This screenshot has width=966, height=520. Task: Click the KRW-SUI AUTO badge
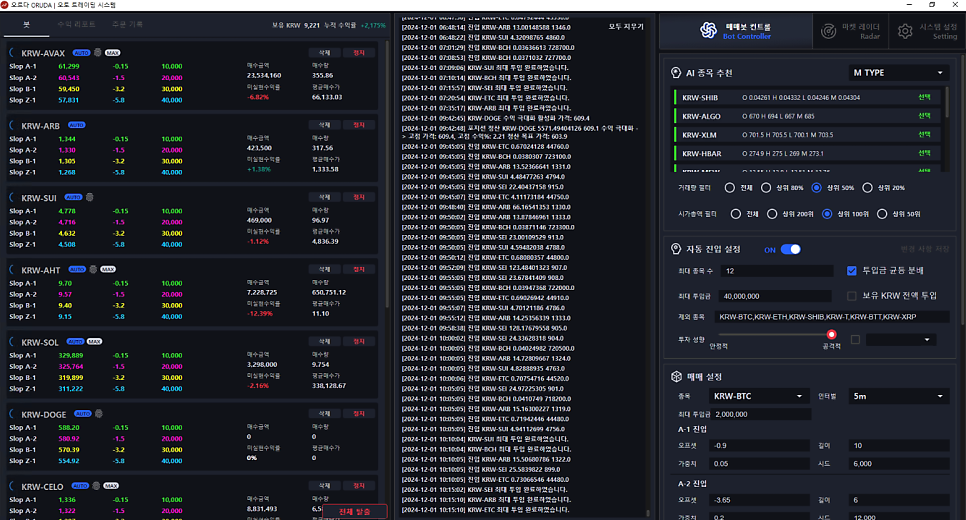pos(73,197)
